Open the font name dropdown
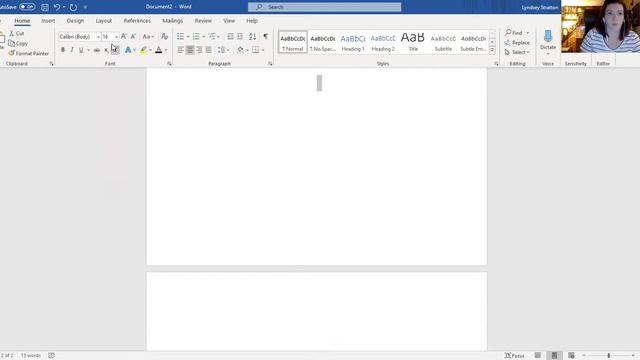Viewport: 640px width, 360px height. pyautogui.click(x=98, y=37)
